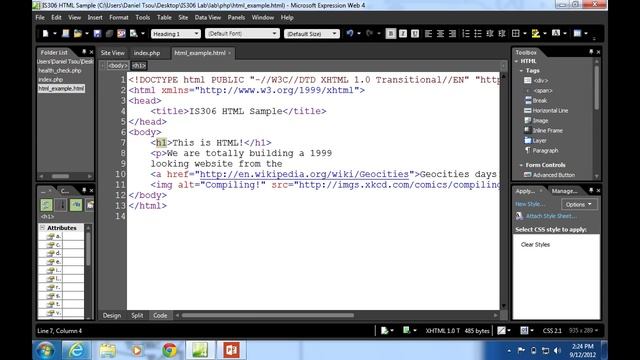Toggle Italic formatting
This screenshot has height=360, width=640.
(403, 33)
